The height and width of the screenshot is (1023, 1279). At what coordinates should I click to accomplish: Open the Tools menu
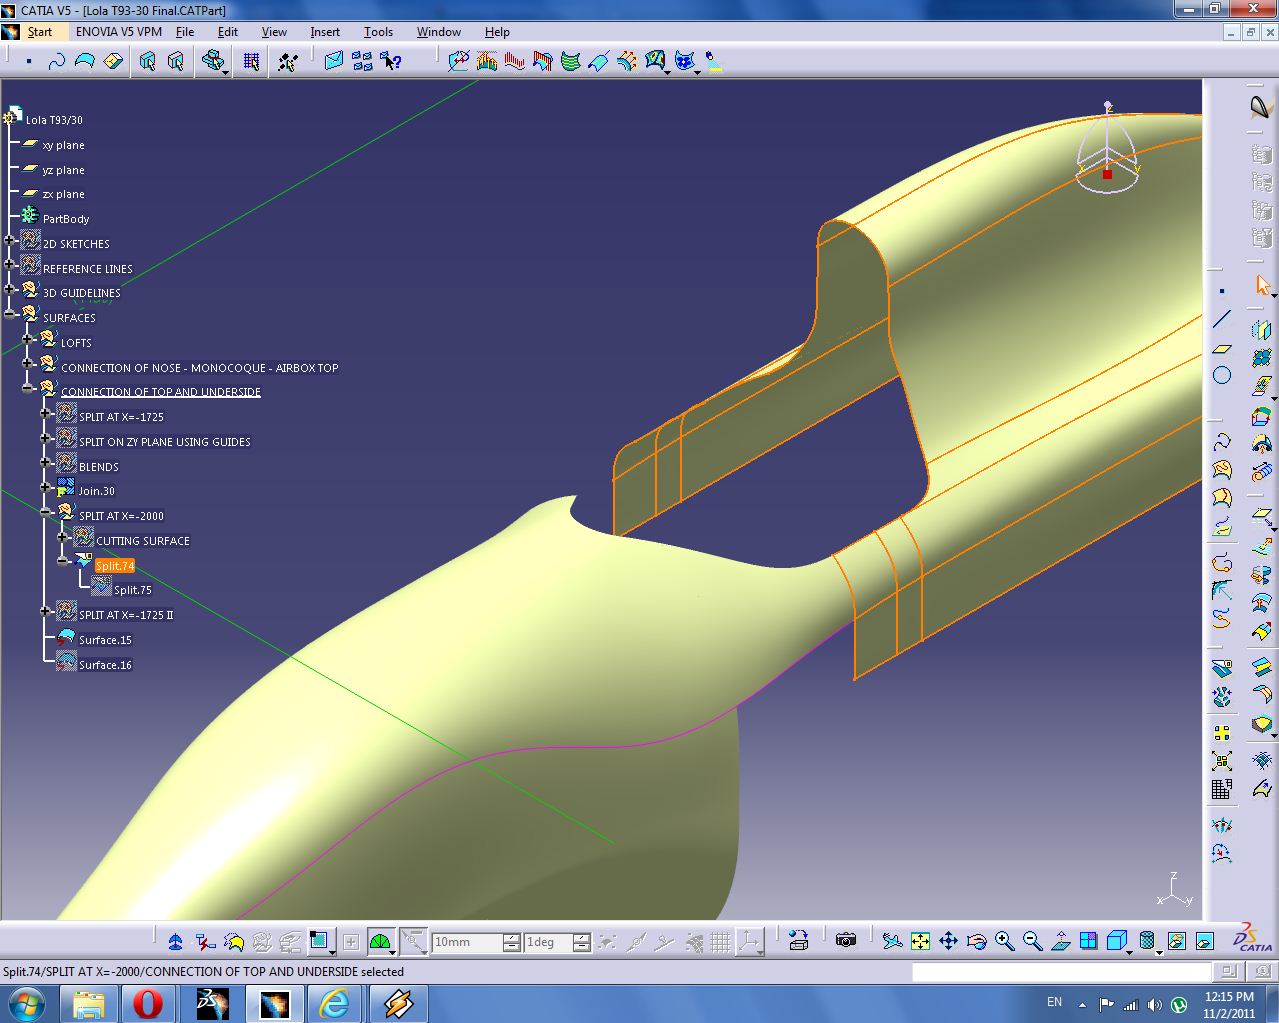tap(378, 31)
